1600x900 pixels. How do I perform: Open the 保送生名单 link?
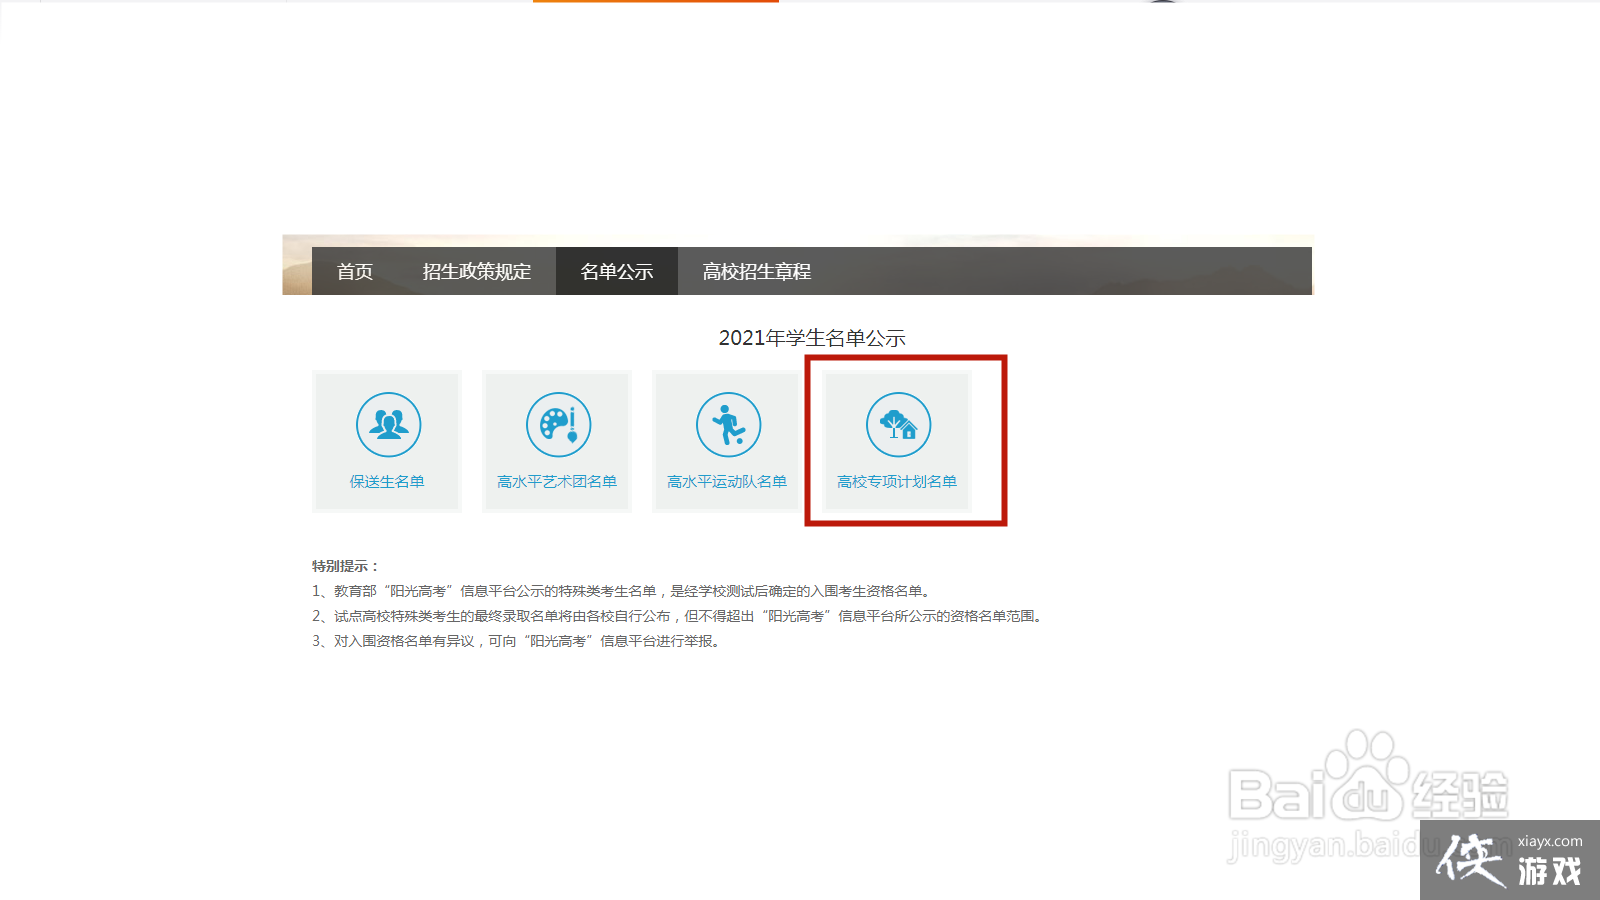(x=387, y=482)
